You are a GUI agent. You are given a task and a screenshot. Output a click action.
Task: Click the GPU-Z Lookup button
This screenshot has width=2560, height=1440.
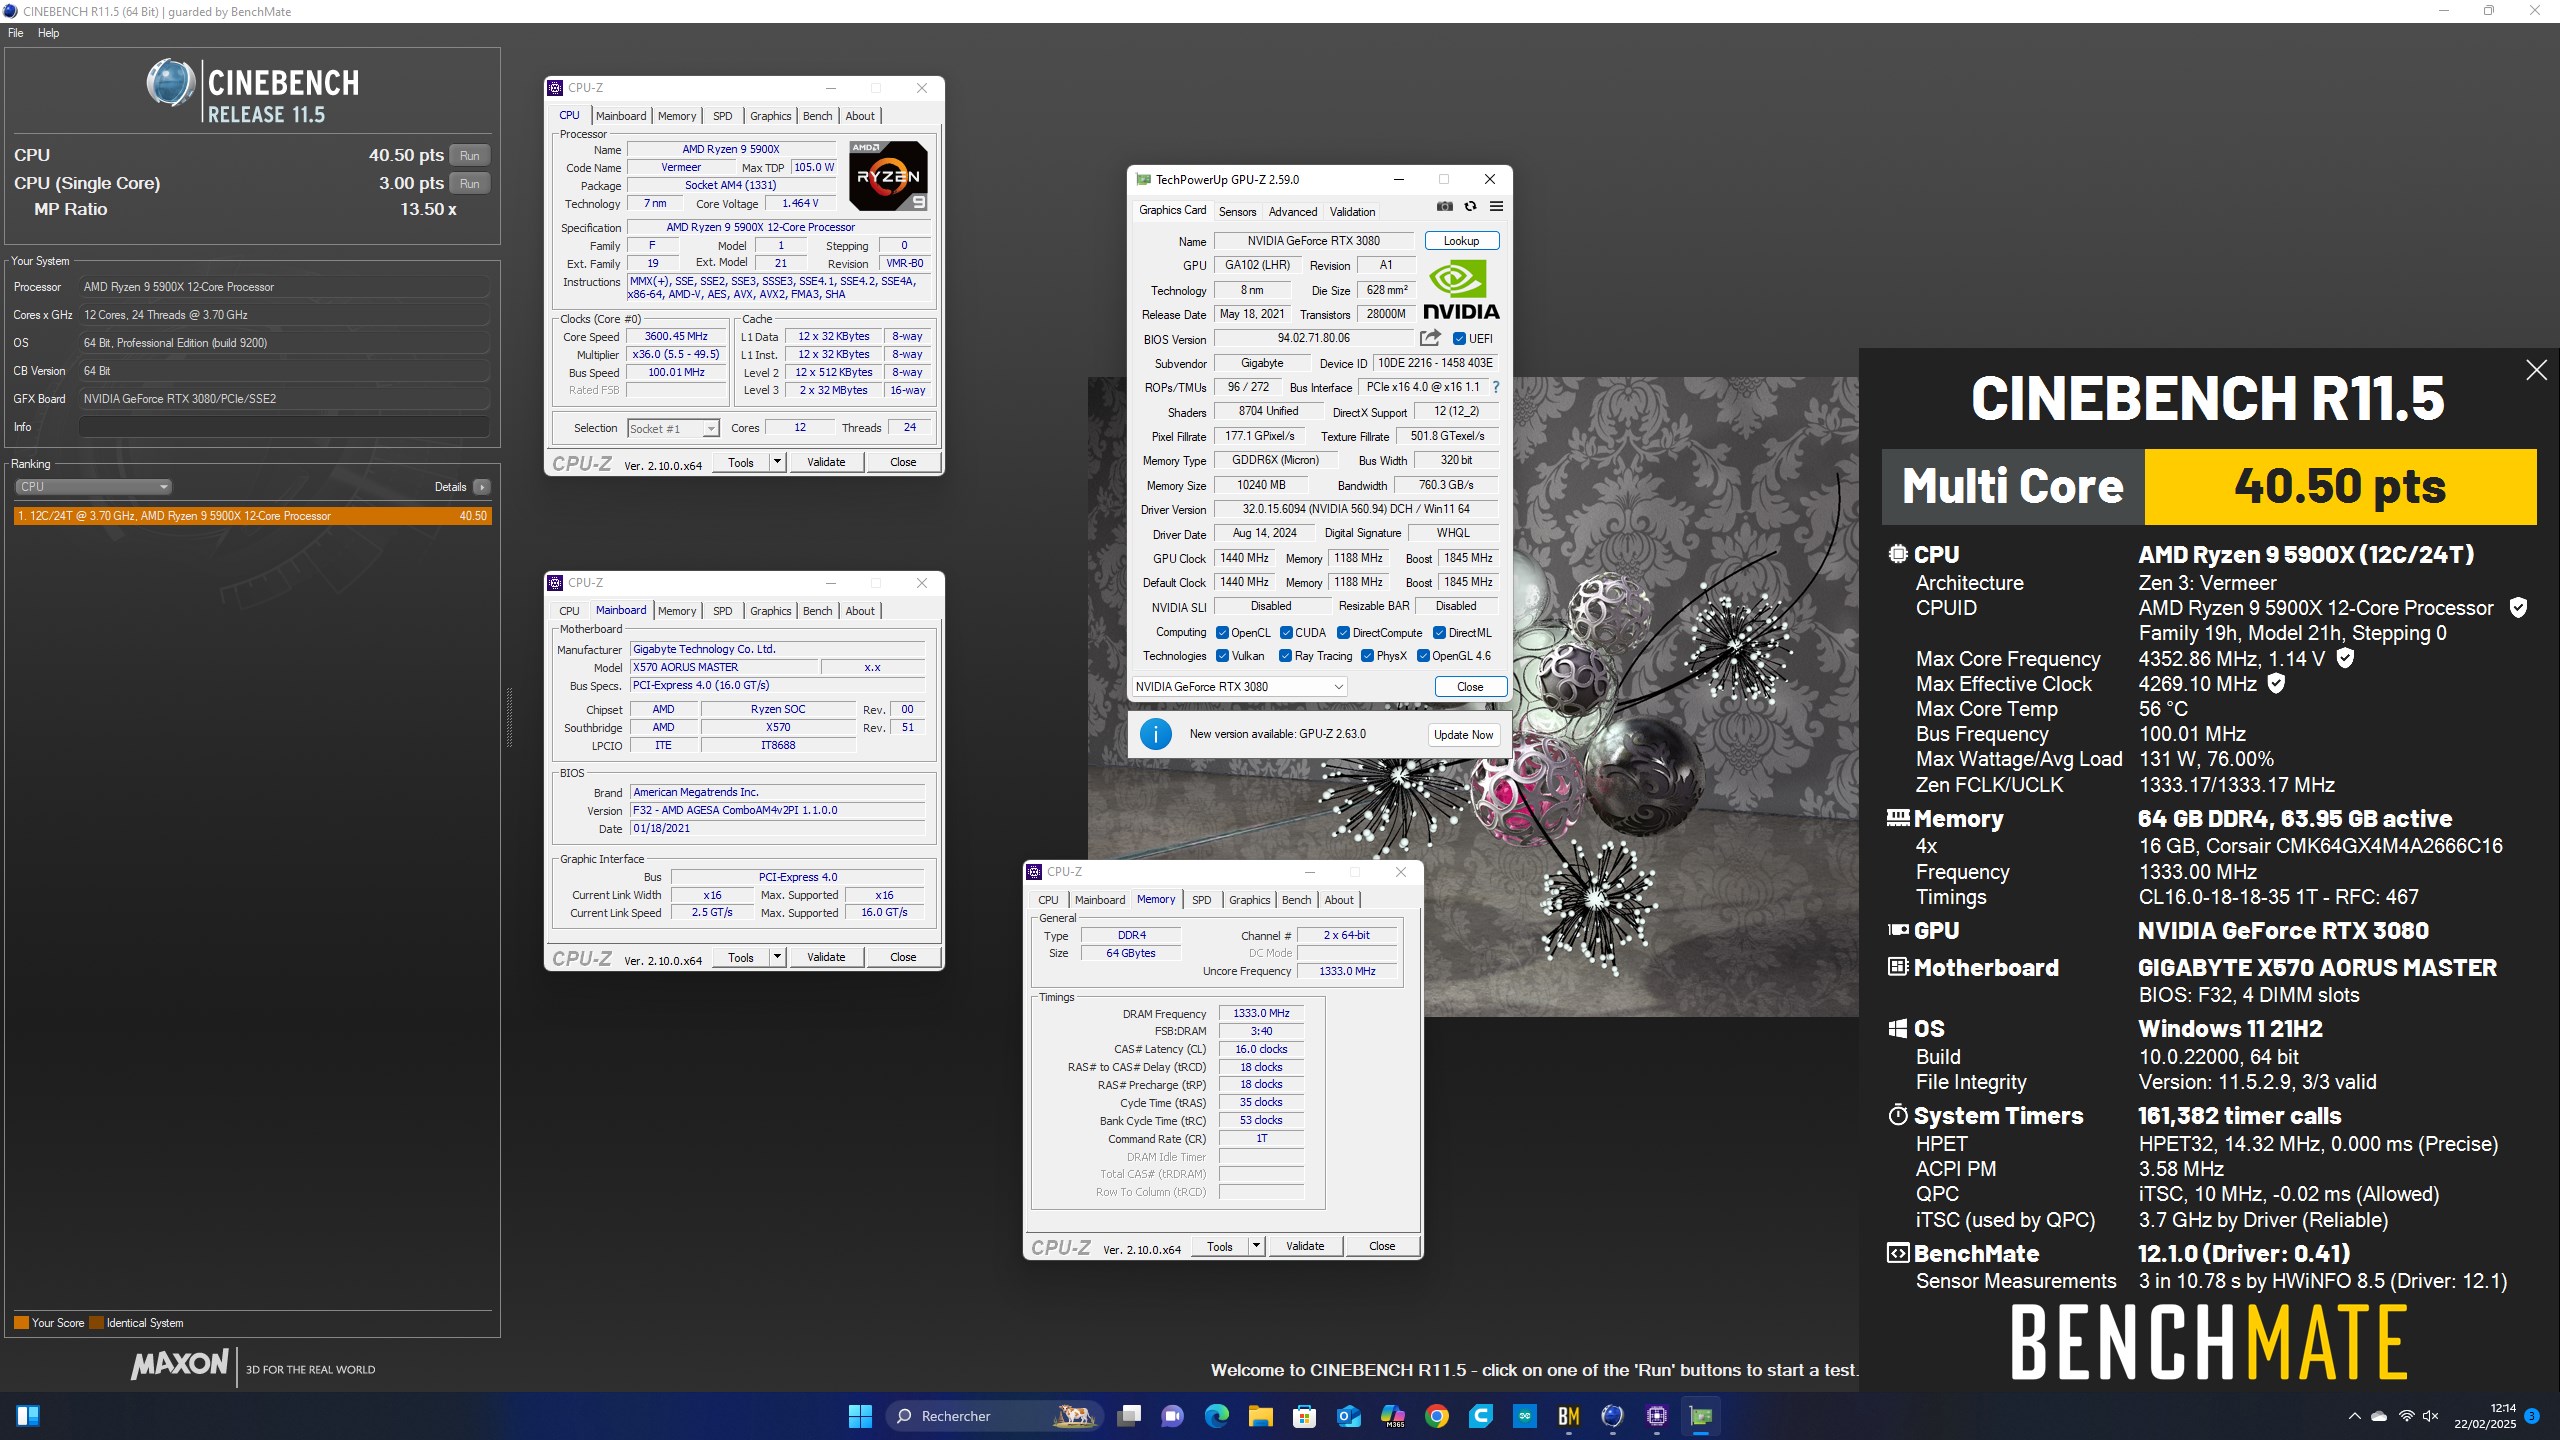pos(1461,241)
